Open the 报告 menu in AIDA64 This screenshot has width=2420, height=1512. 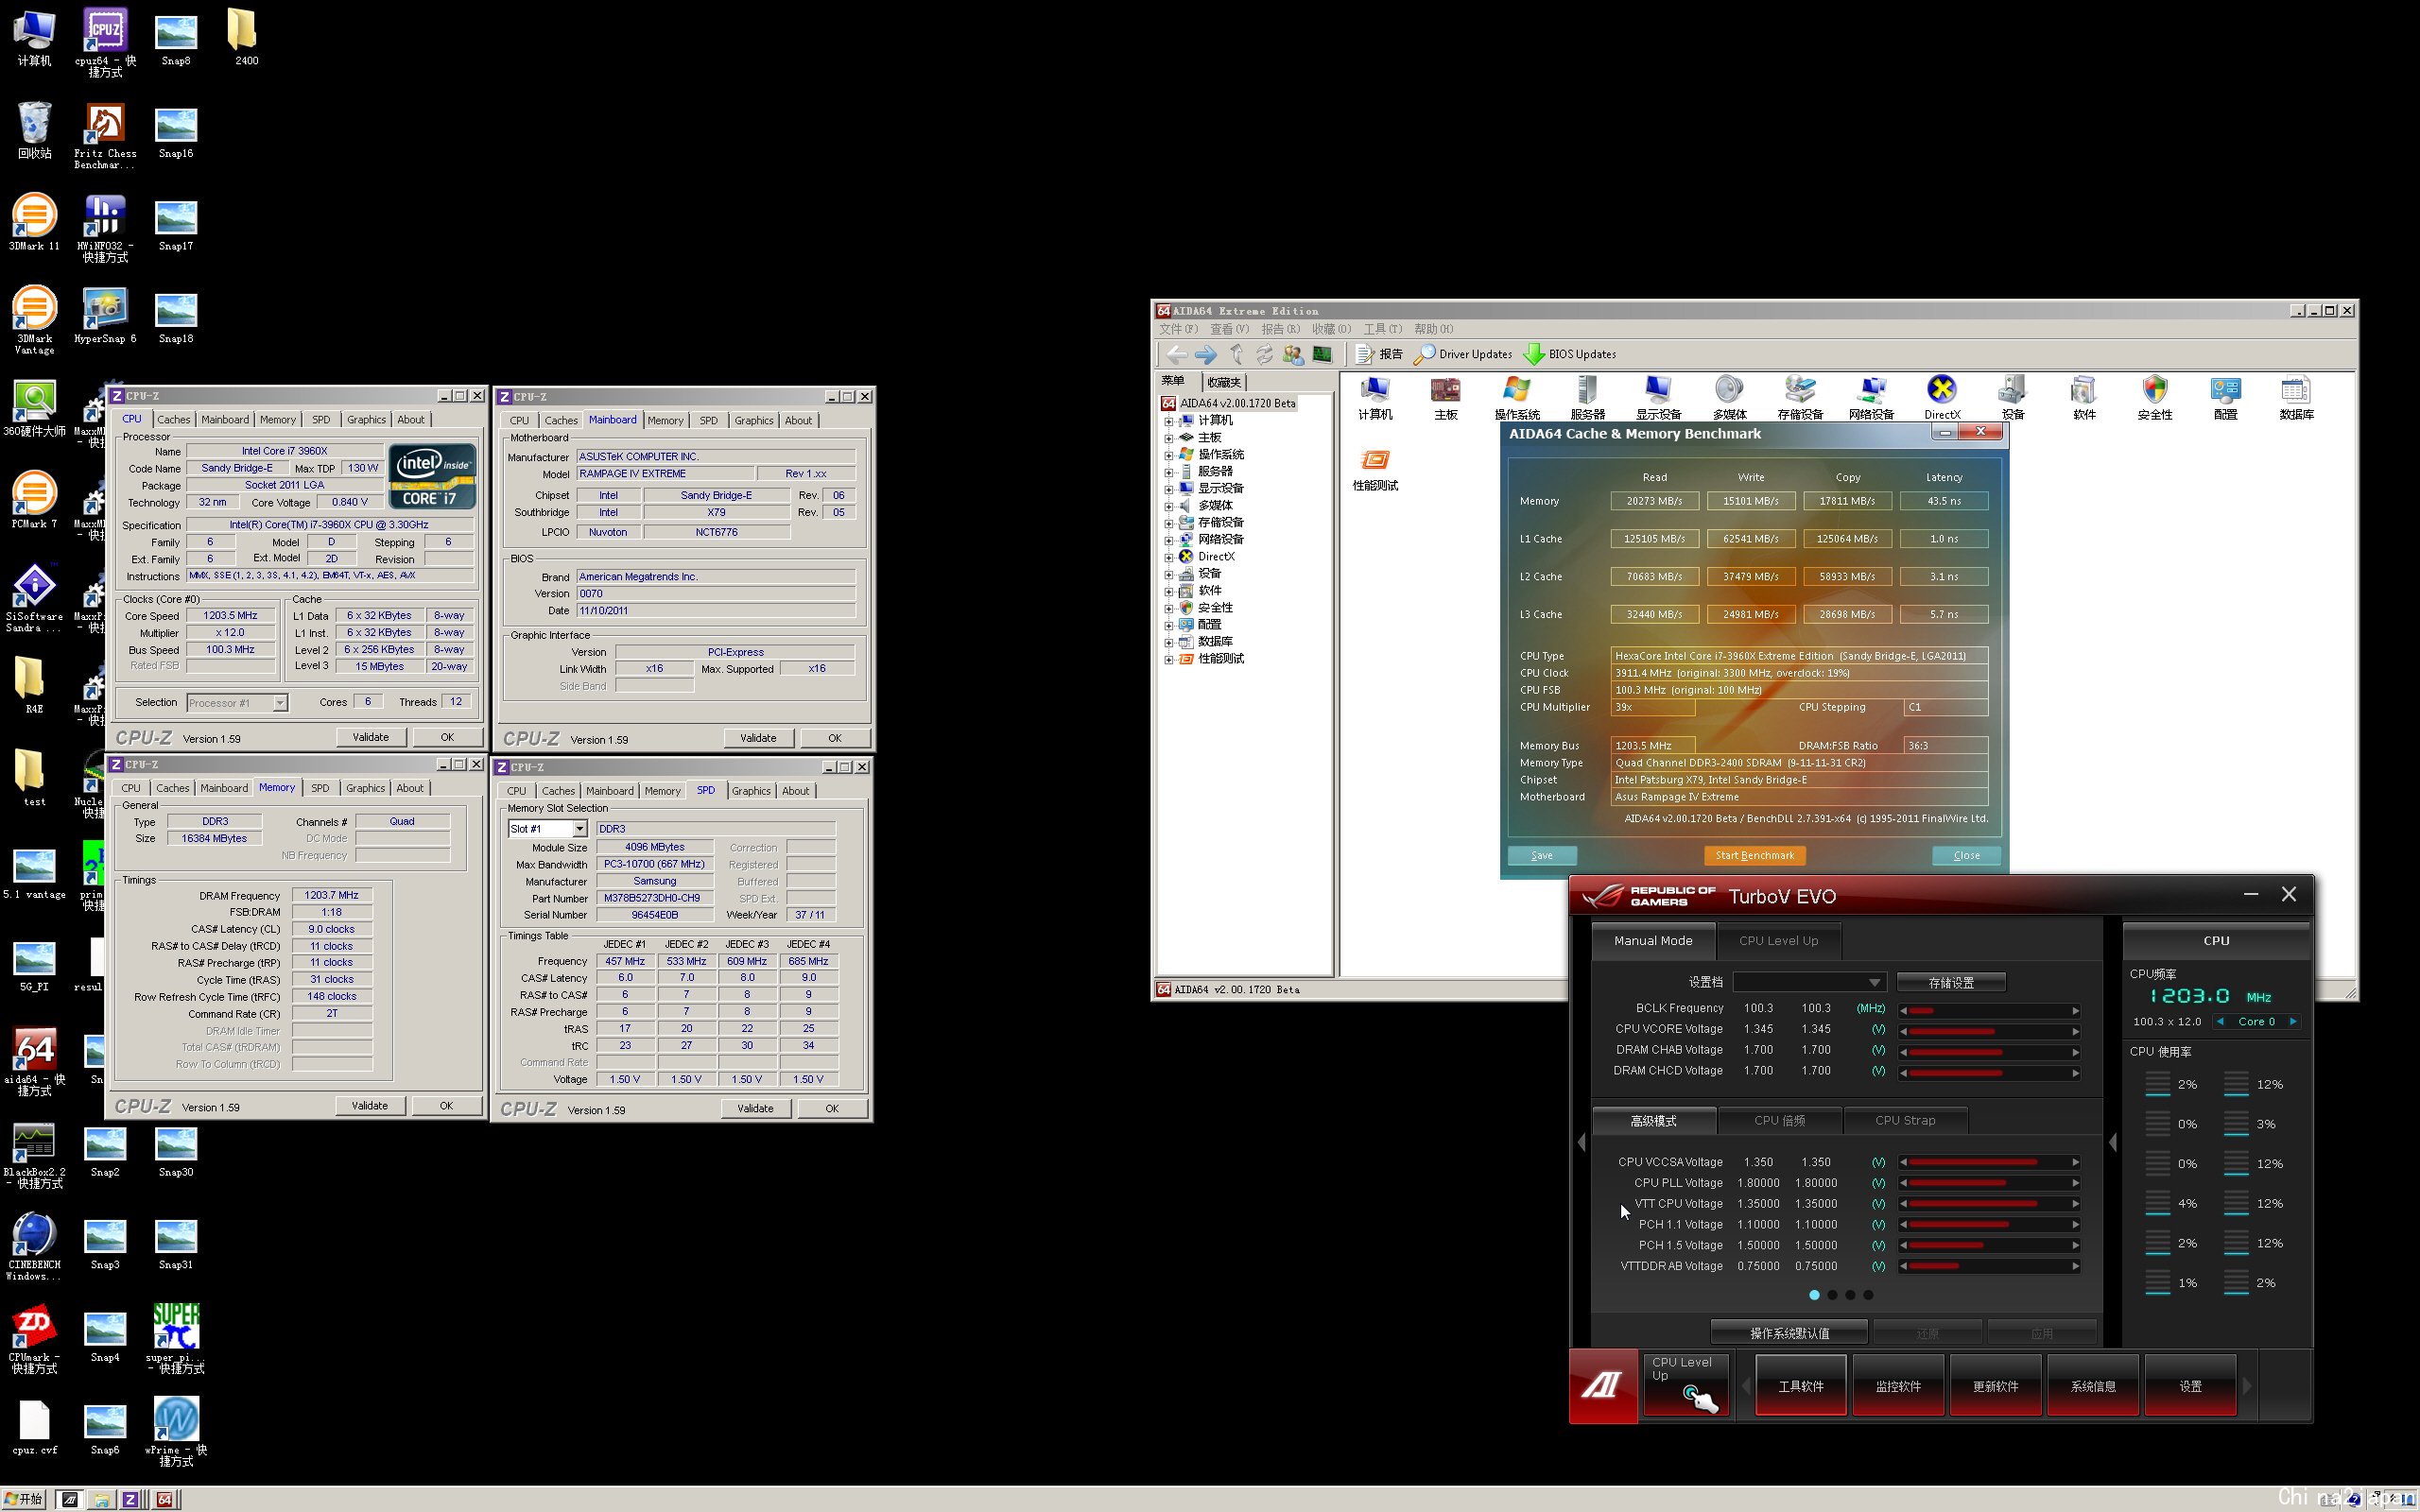[x=1280, y=329]
